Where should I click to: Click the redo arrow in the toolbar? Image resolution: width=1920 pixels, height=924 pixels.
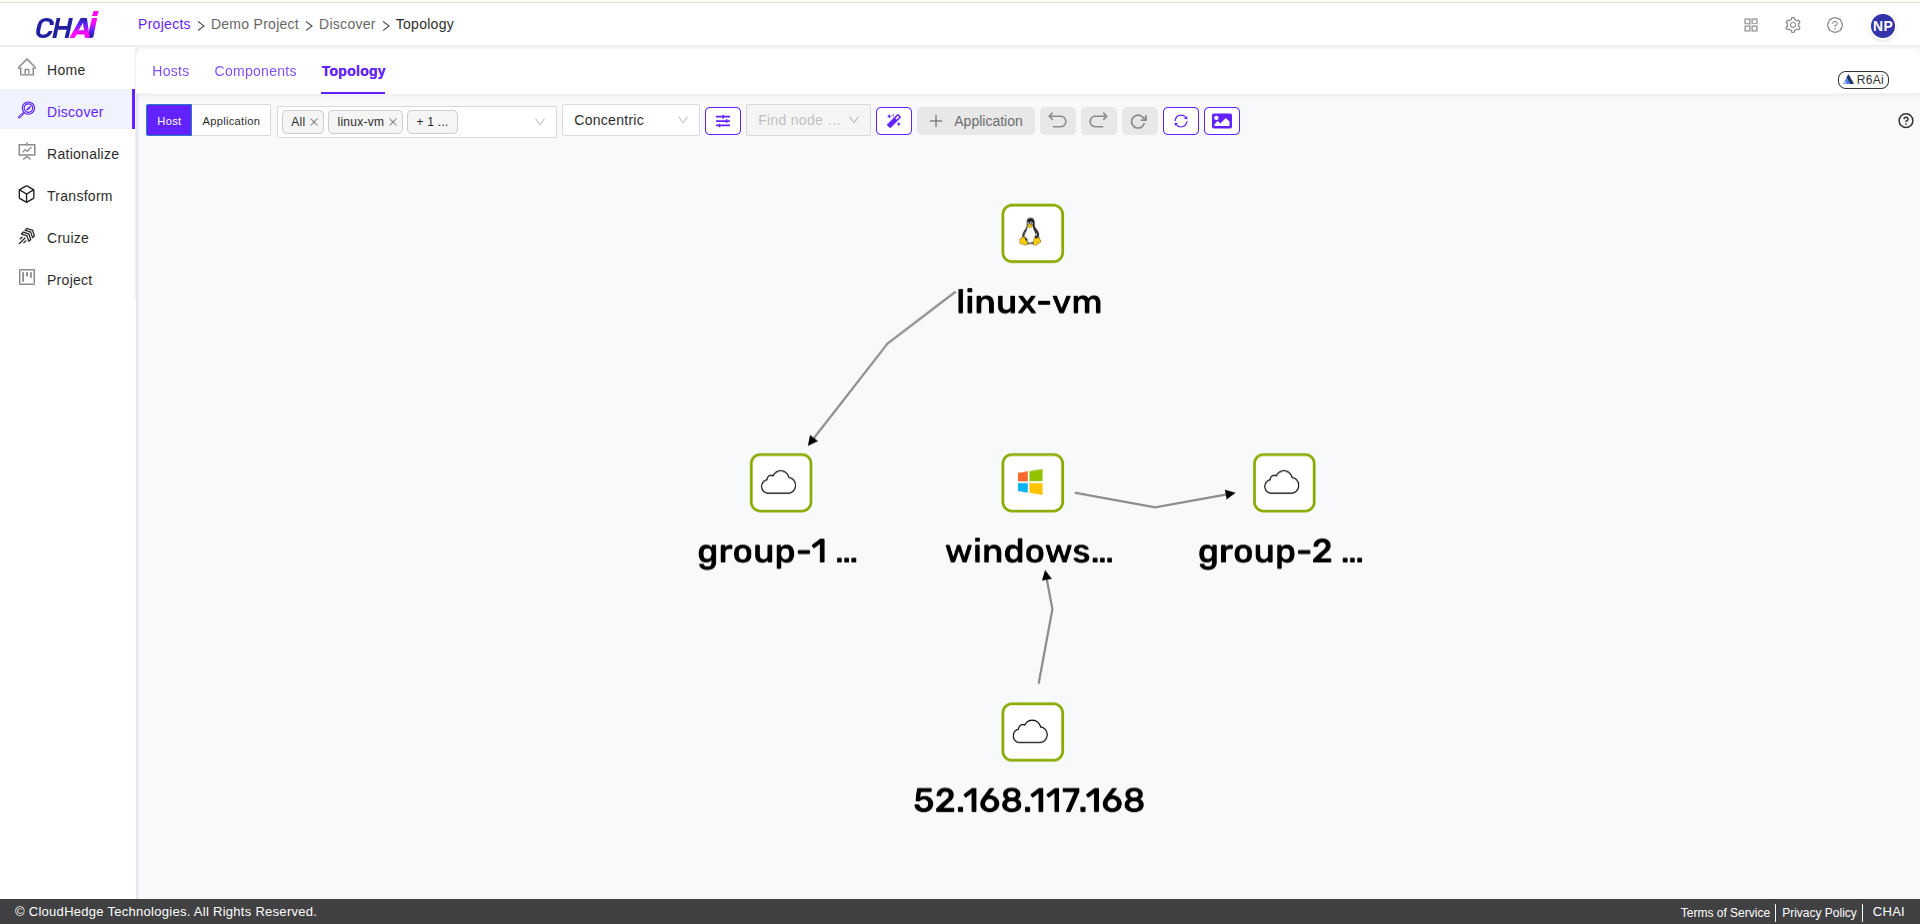(1098, 120)
